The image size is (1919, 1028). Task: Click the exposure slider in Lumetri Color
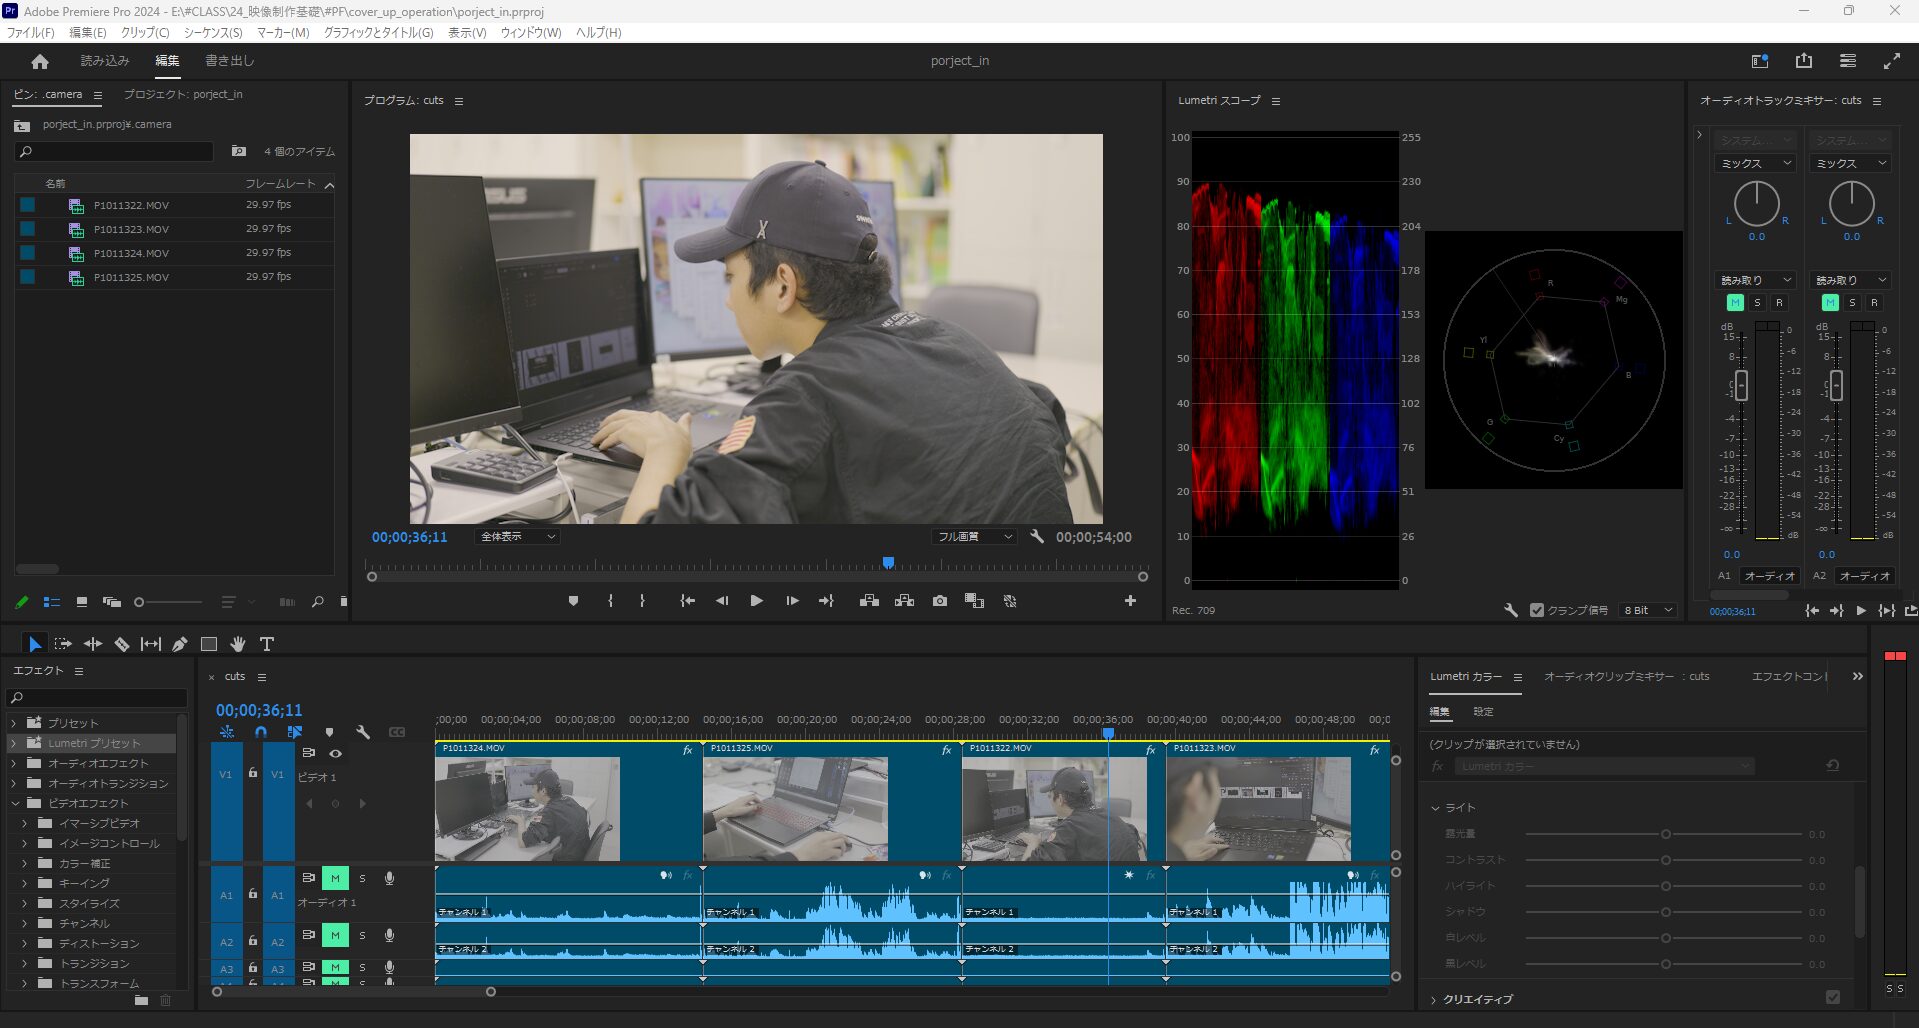(x=1665, y=834)
